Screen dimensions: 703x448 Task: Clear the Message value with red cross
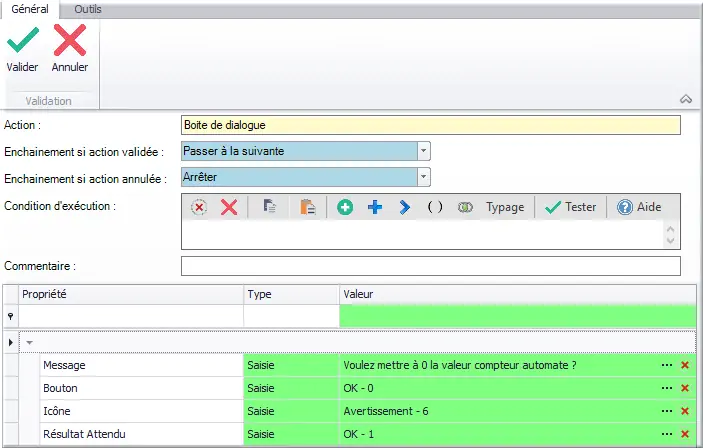[x=685, y=365]
